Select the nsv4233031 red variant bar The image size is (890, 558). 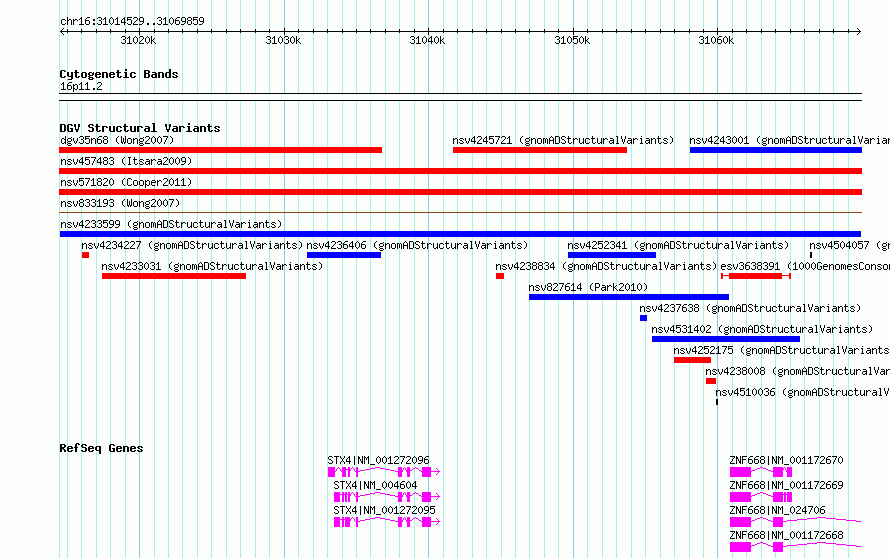[174, 276]
